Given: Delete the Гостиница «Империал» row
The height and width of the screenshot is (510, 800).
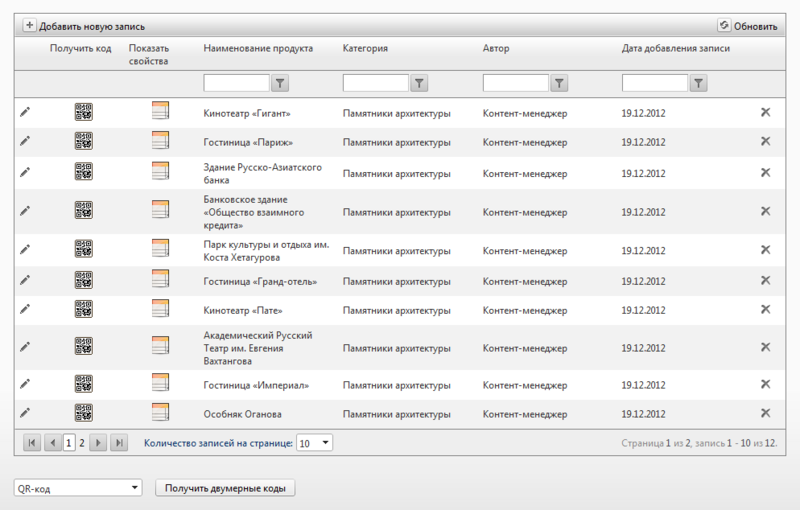Looking at the screenshot, I should [765, 384].
